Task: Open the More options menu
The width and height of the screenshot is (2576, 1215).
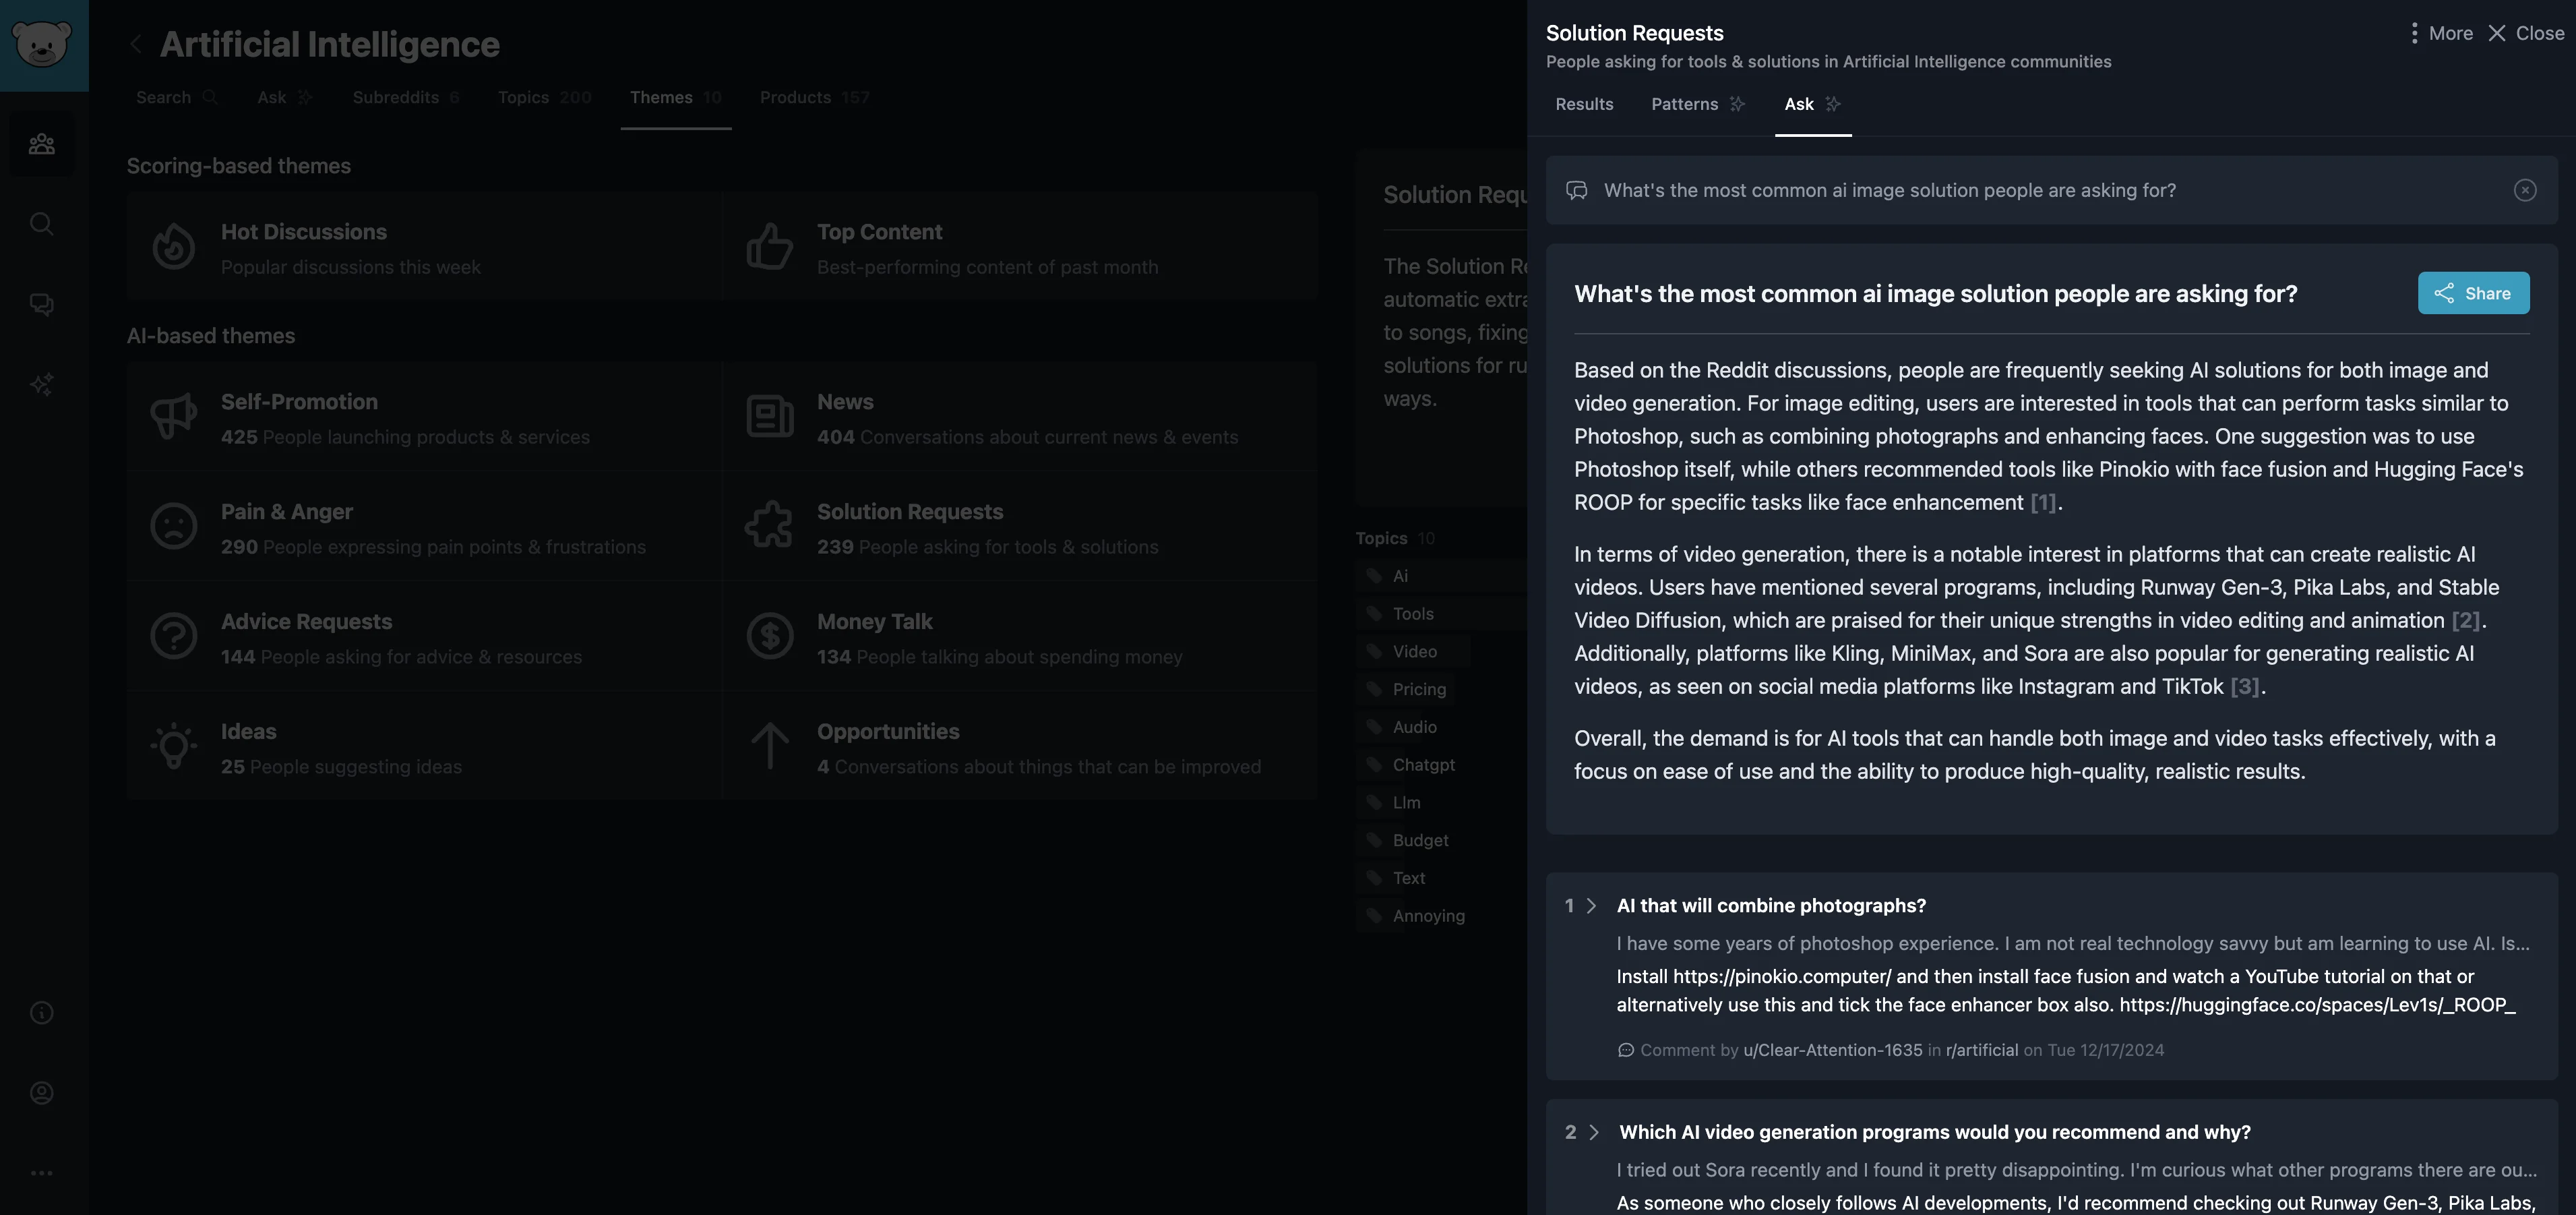Action: [x=2438, y=33]
